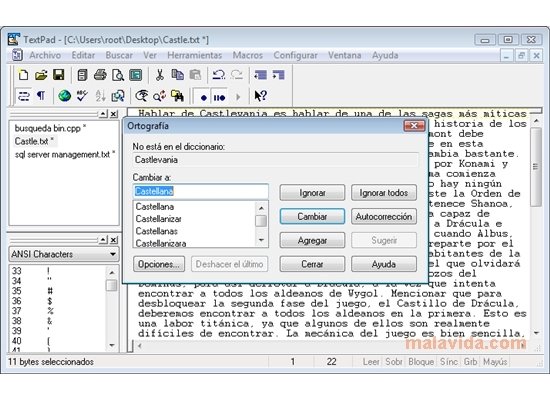Indent the block with the indent icon

[x=279, y=75]
